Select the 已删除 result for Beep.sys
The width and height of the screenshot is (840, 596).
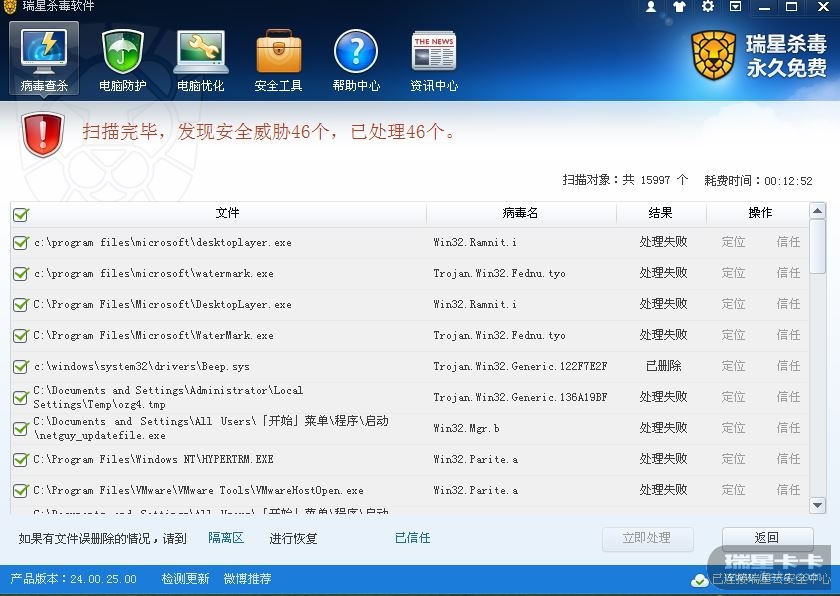coord(664,366)
